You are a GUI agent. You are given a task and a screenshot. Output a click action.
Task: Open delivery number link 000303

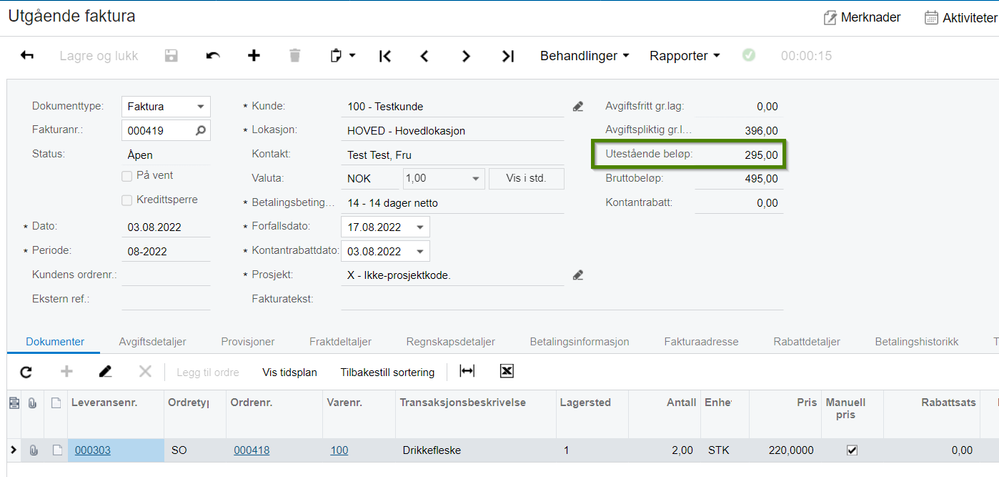tap(92, 450)
